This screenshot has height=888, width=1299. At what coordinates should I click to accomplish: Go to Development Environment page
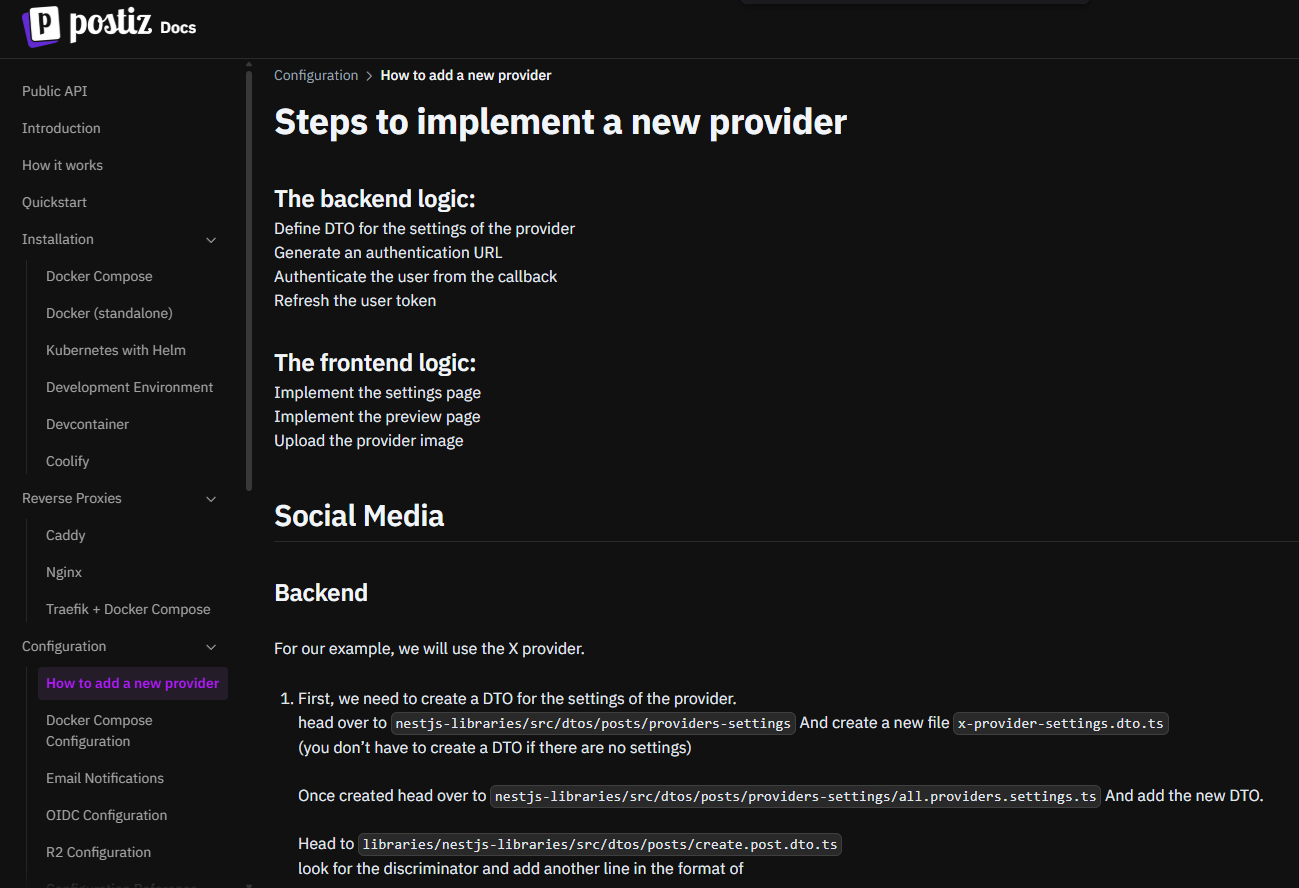pyautogui.click(x=129, y=387)
